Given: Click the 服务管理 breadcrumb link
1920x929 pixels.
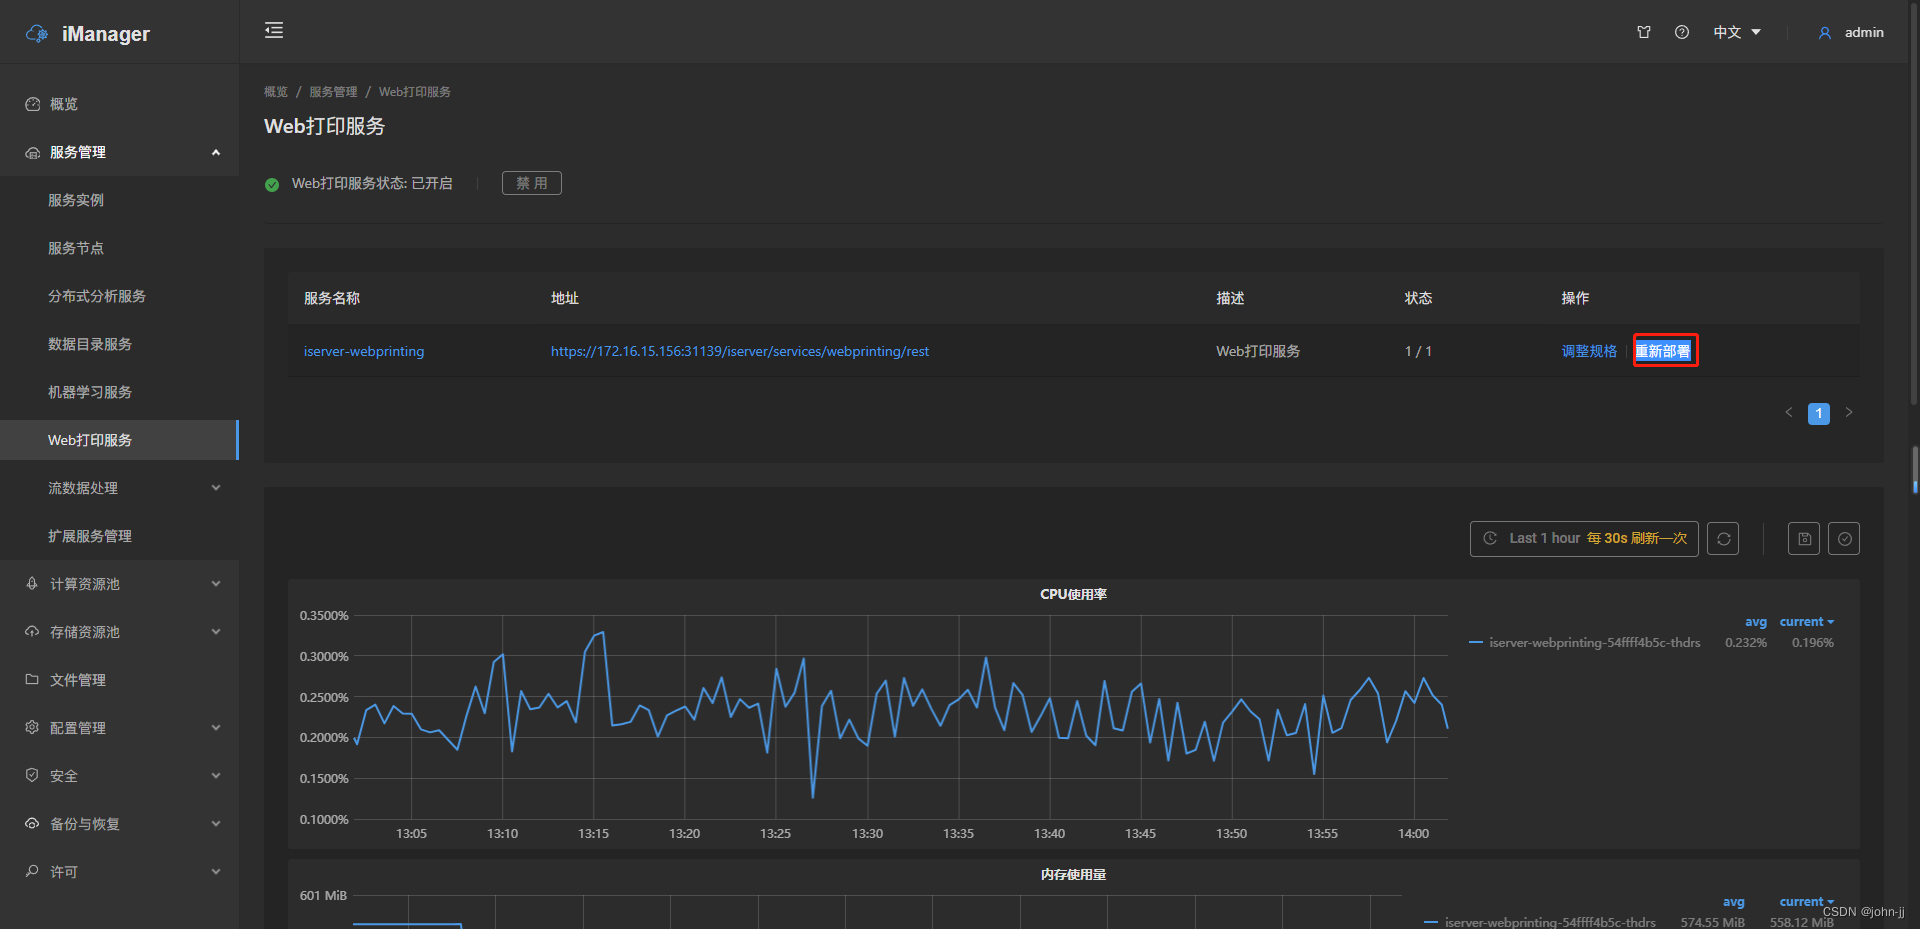Looking at the screenshot, I should coord(333,92).
